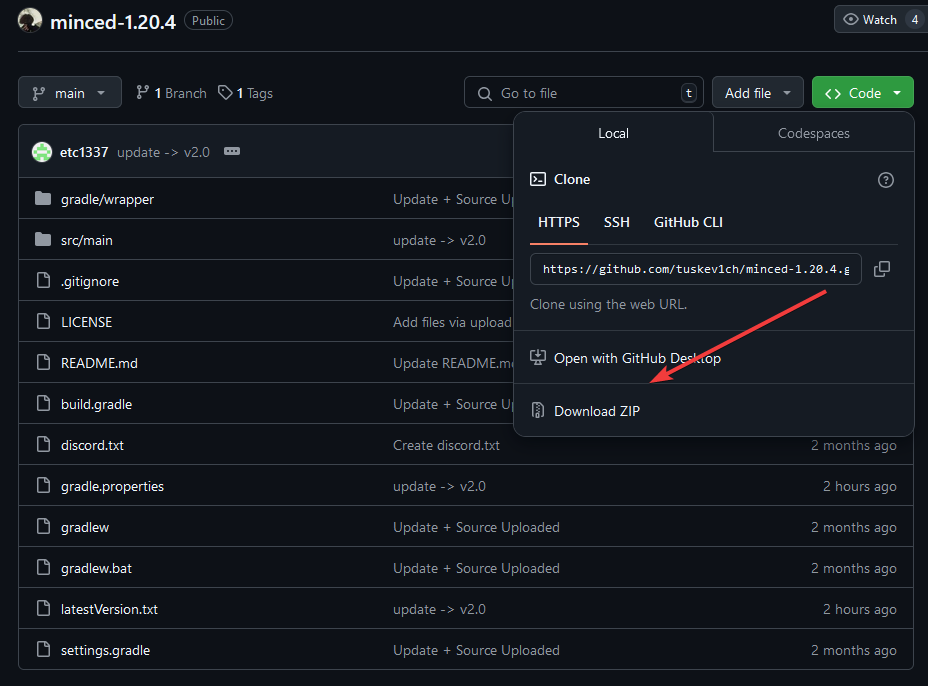The width and height of the screenshot is (928, 686).
Task: Click the search magnifier in Go to file
Action: (485, 94)
